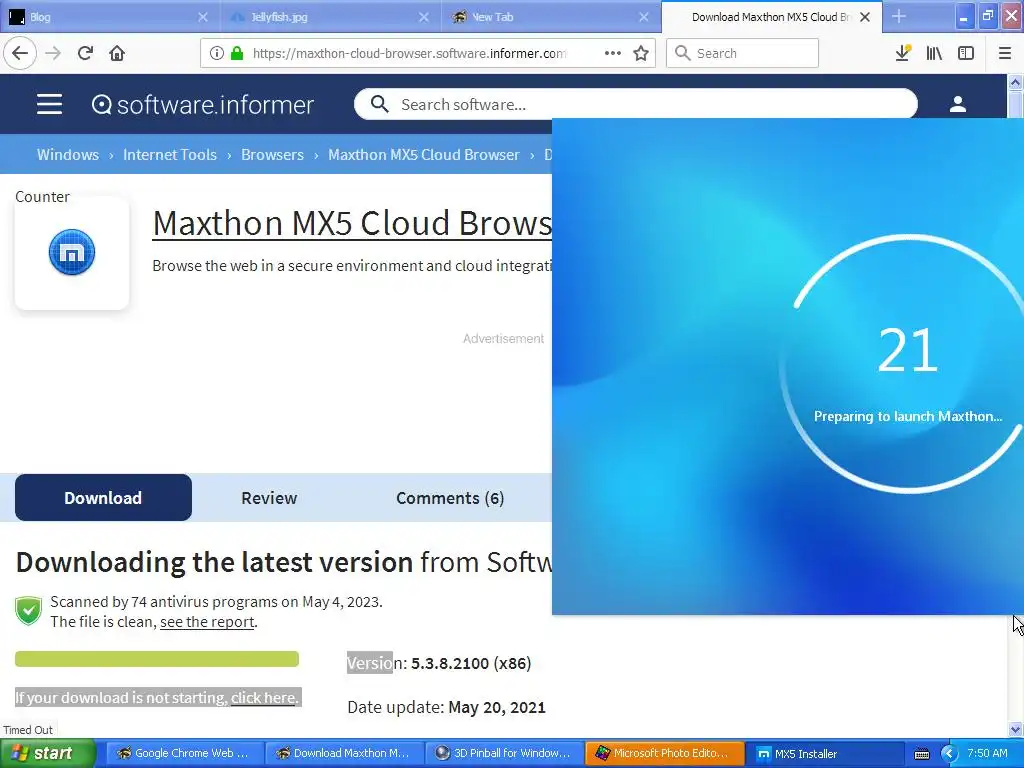The height and width of the screenshot is (768, 1024).
Task: Reload the current page
Action: pyautogui.click(x=85, y=53)
